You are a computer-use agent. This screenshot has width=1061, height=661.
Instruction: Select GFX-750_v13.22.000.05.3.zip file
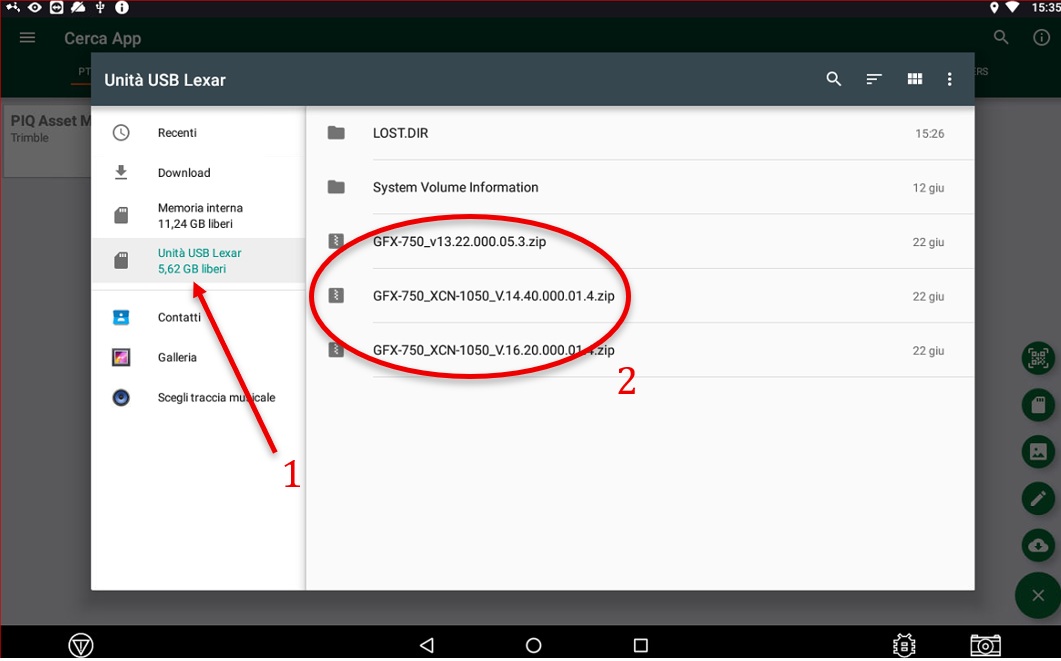(x=640, y=242)
